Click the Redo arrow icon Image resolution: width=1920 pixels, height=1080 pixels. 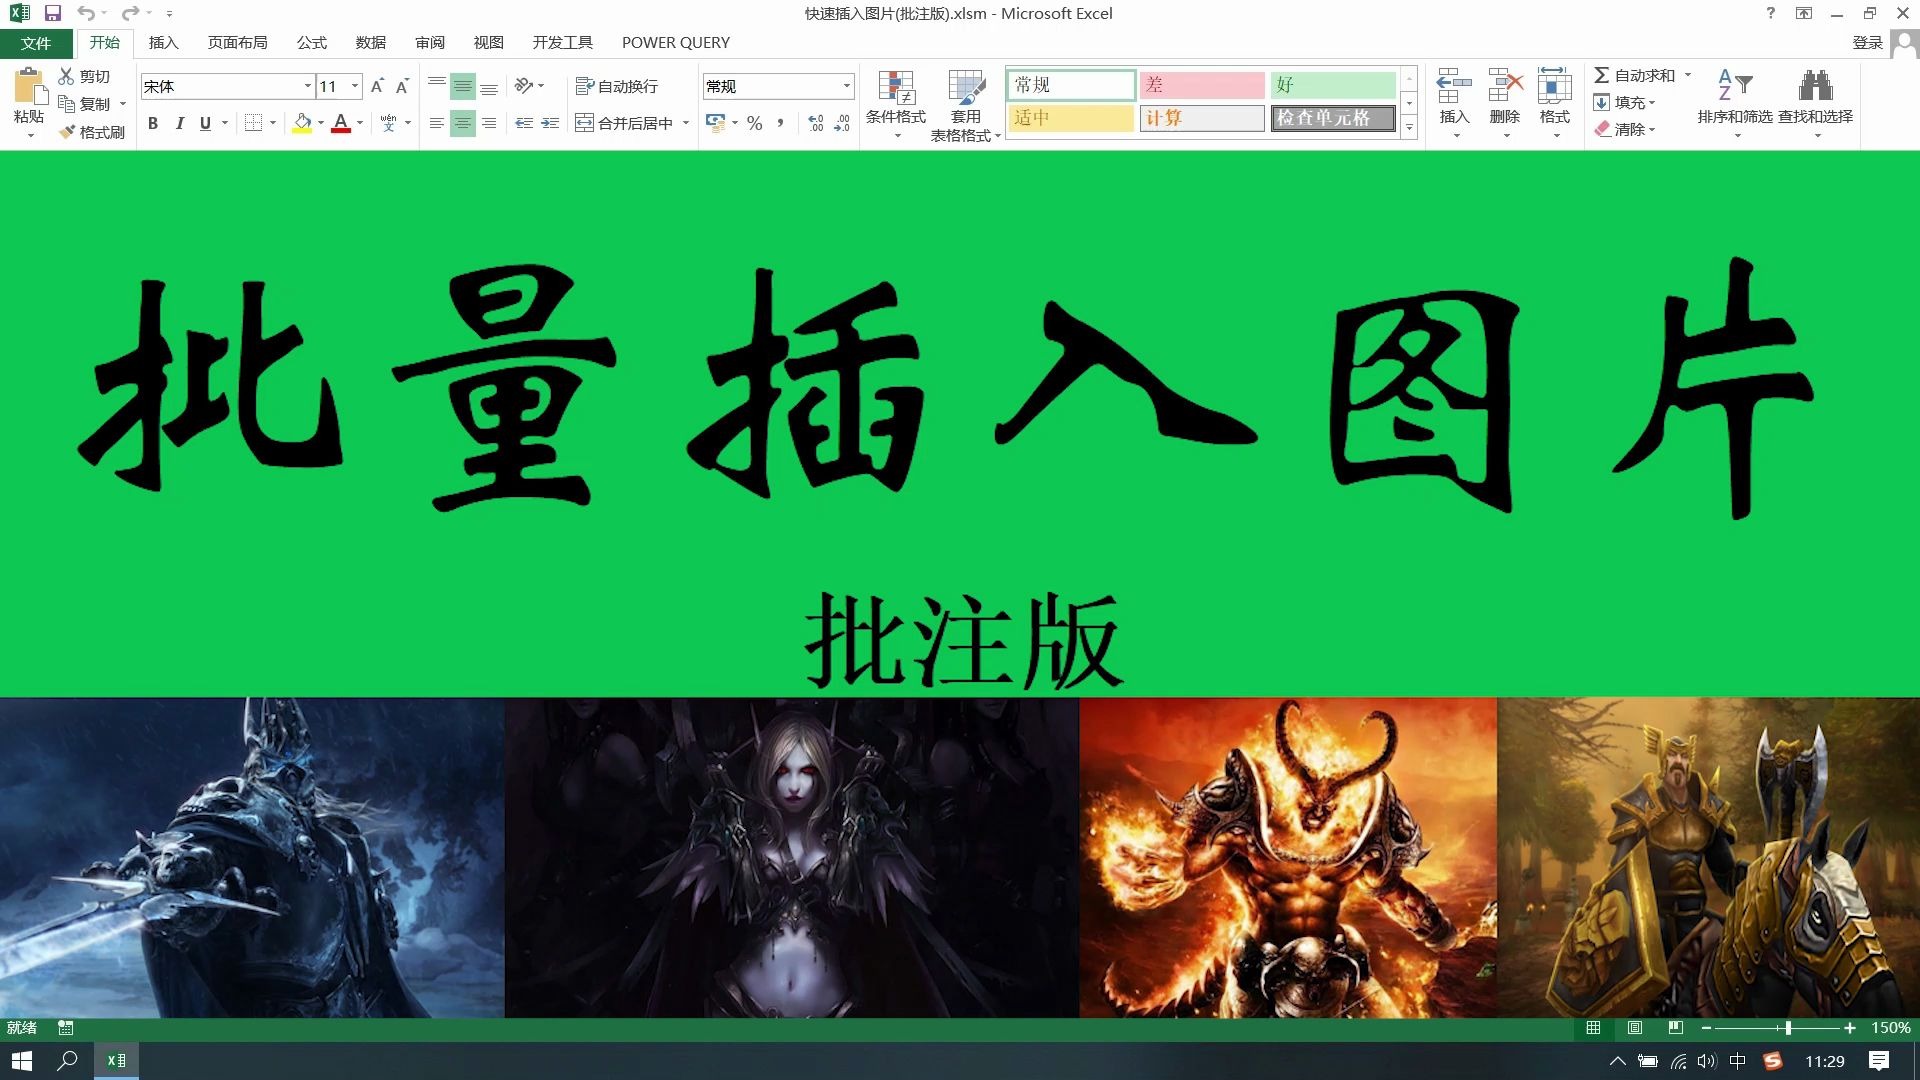[130, 14]
